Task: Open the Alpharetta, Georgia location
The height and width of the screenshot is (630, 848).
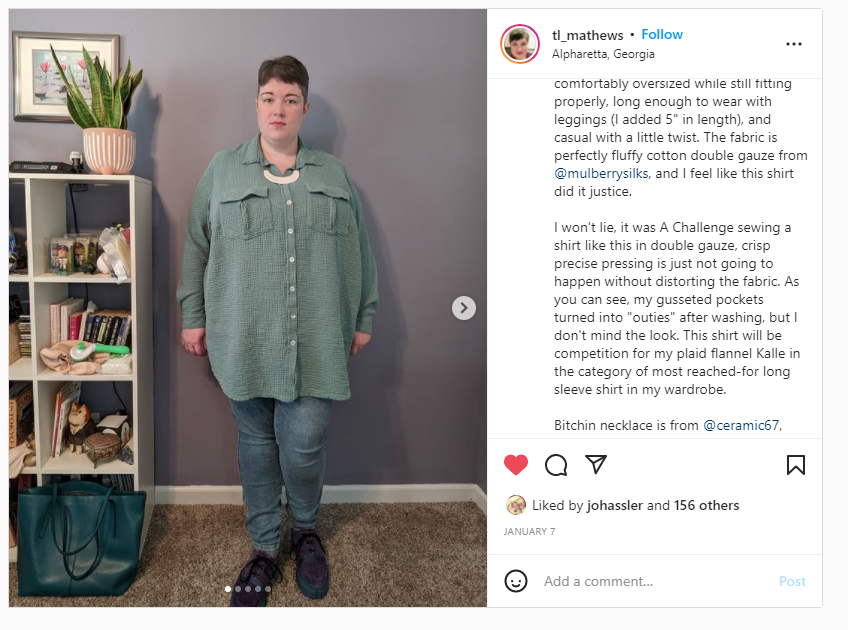Action: [x=603, y=54]
